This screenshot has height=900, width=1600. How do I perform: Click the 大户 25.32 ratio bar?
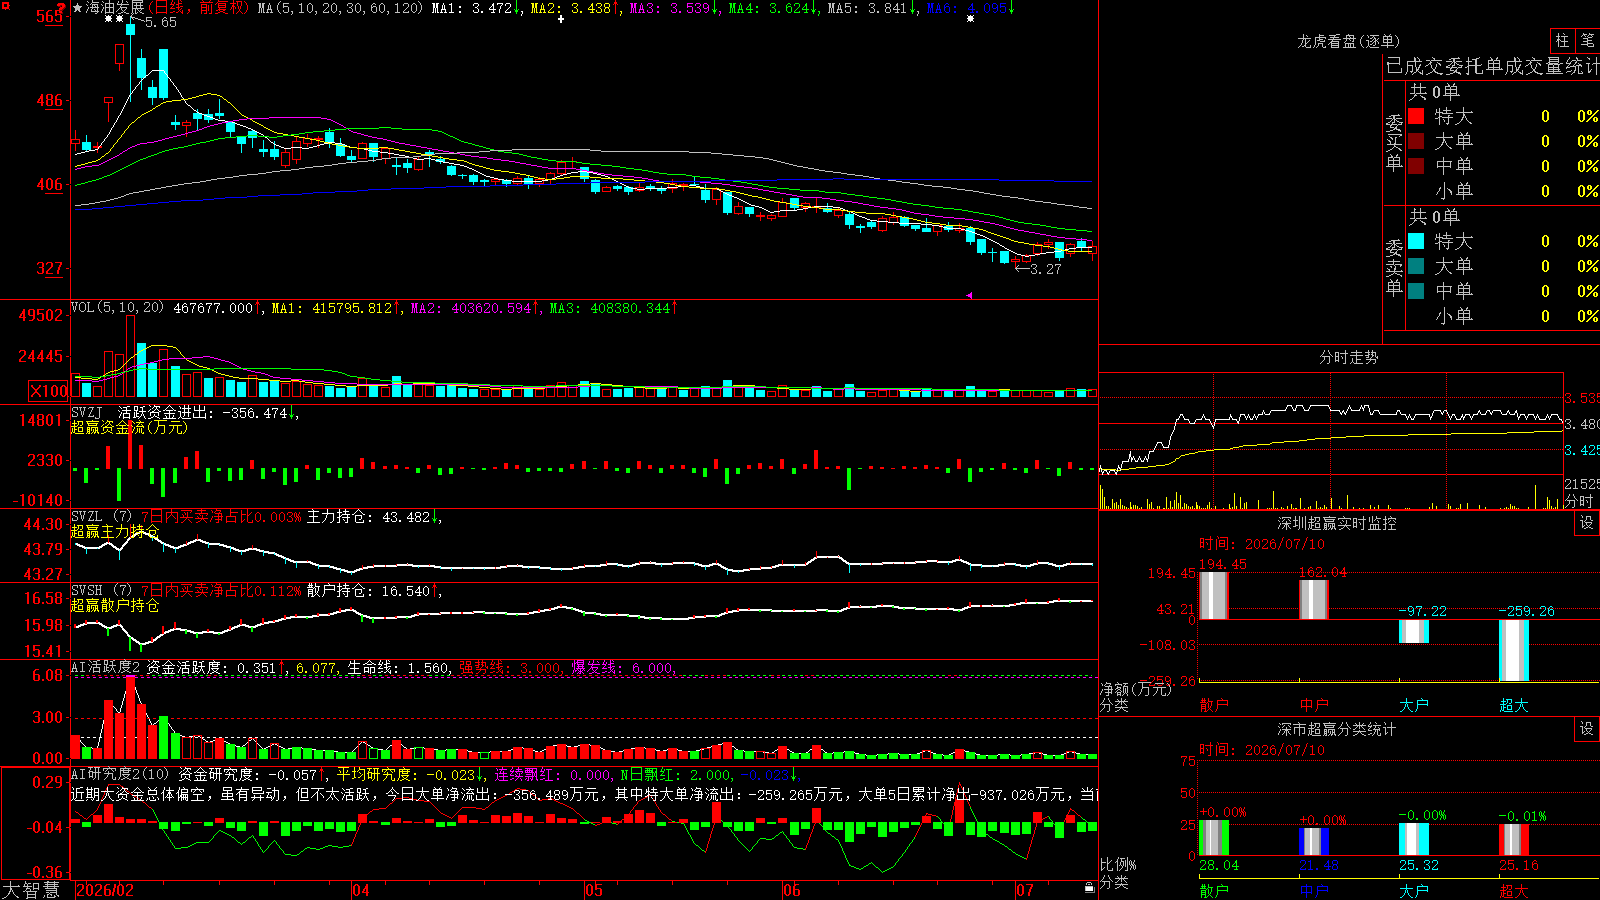click(1414, 840)
